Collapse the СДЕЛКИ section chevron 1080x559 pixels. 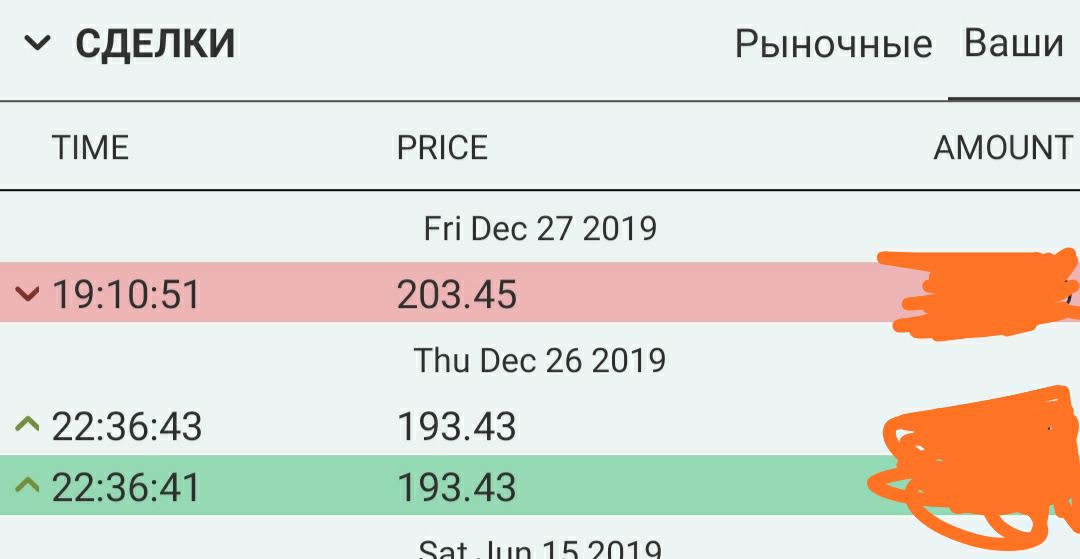tap(37, 44)
